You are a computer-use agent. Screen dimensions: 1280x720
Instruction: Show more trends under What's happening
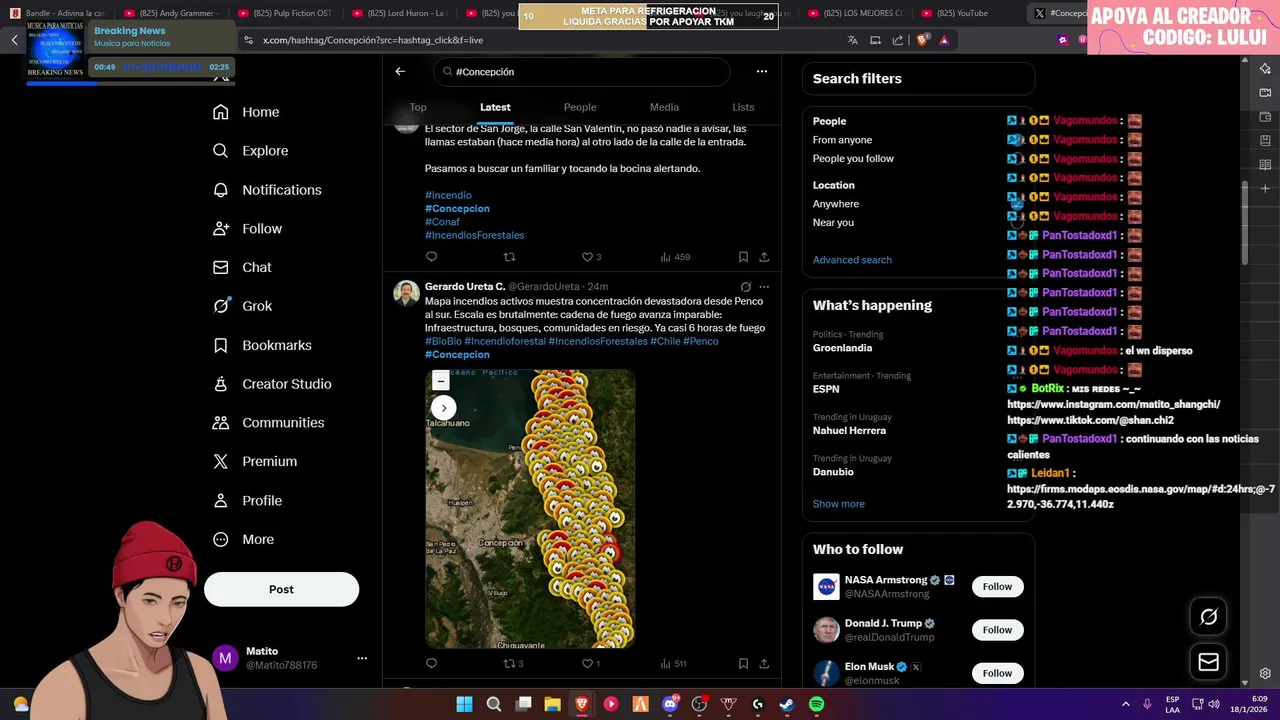(x=839, y=504)
